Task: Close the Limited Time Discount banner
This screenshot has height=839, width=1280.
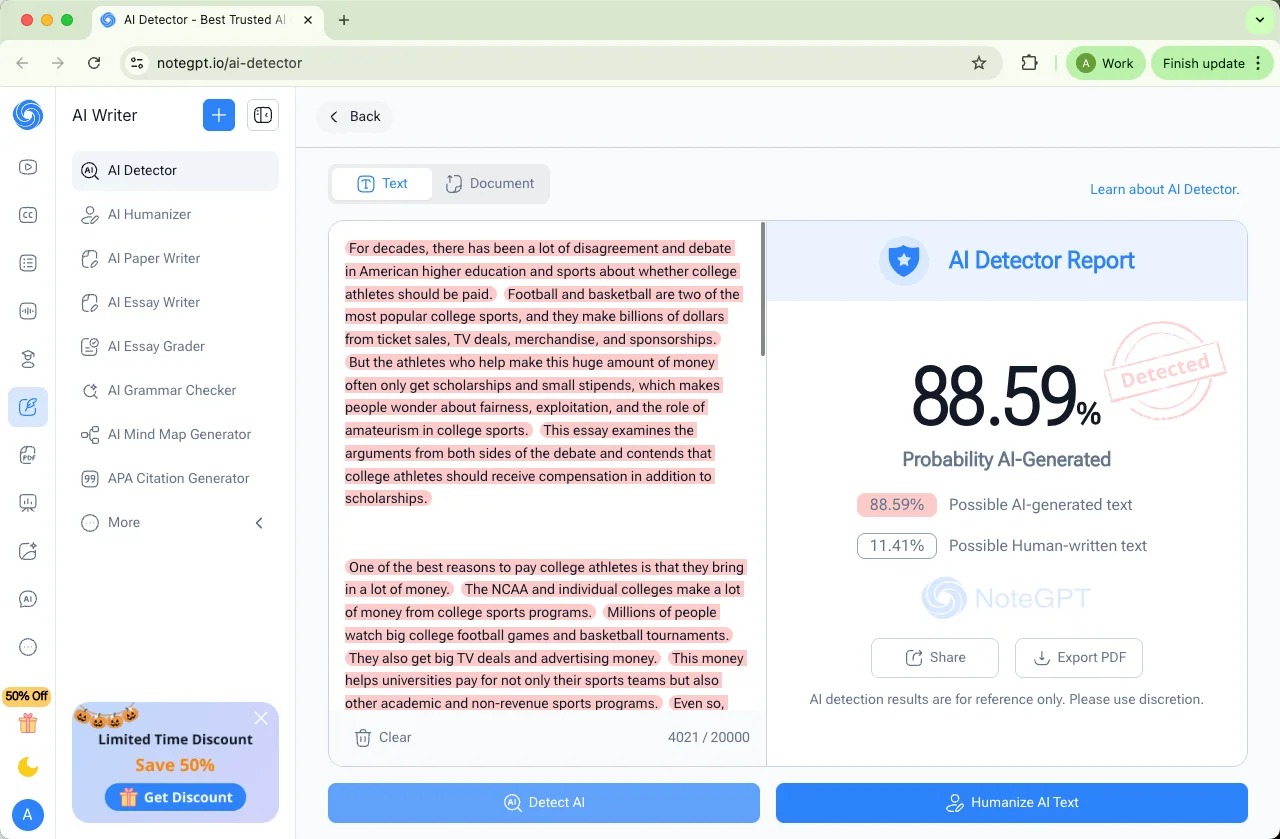Action: (x=261, y=718)
